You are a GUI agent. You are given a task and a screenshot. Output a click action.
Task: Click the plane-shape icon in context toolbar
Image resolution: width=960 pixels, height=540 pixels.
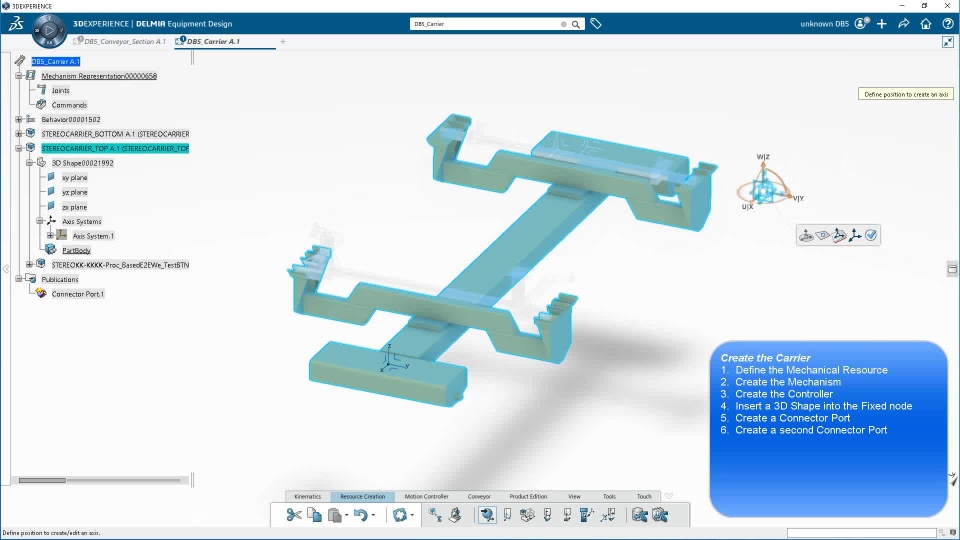click(x=822, y=235)
